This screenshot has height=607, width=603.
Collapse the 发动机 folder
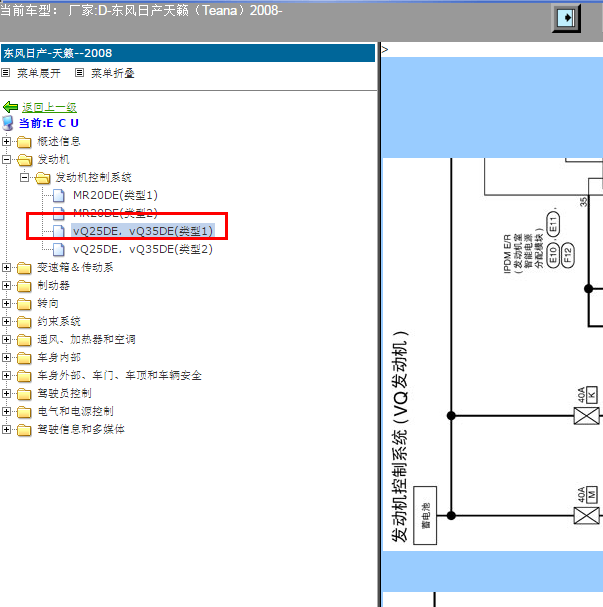coord(6,159)
